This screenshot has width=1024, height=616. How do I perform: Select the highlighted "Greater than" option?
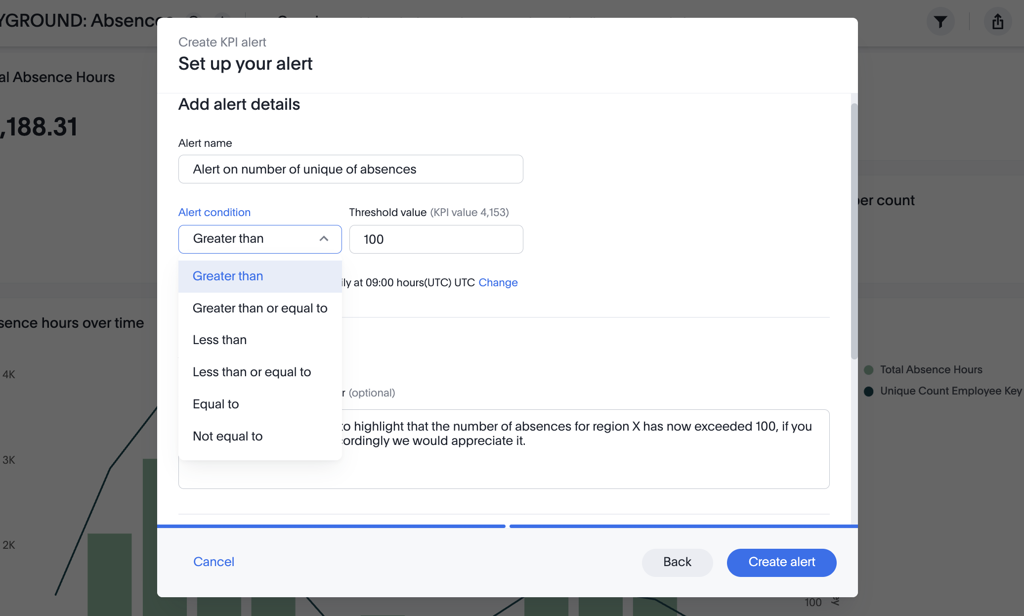click(x=228, y=276)
